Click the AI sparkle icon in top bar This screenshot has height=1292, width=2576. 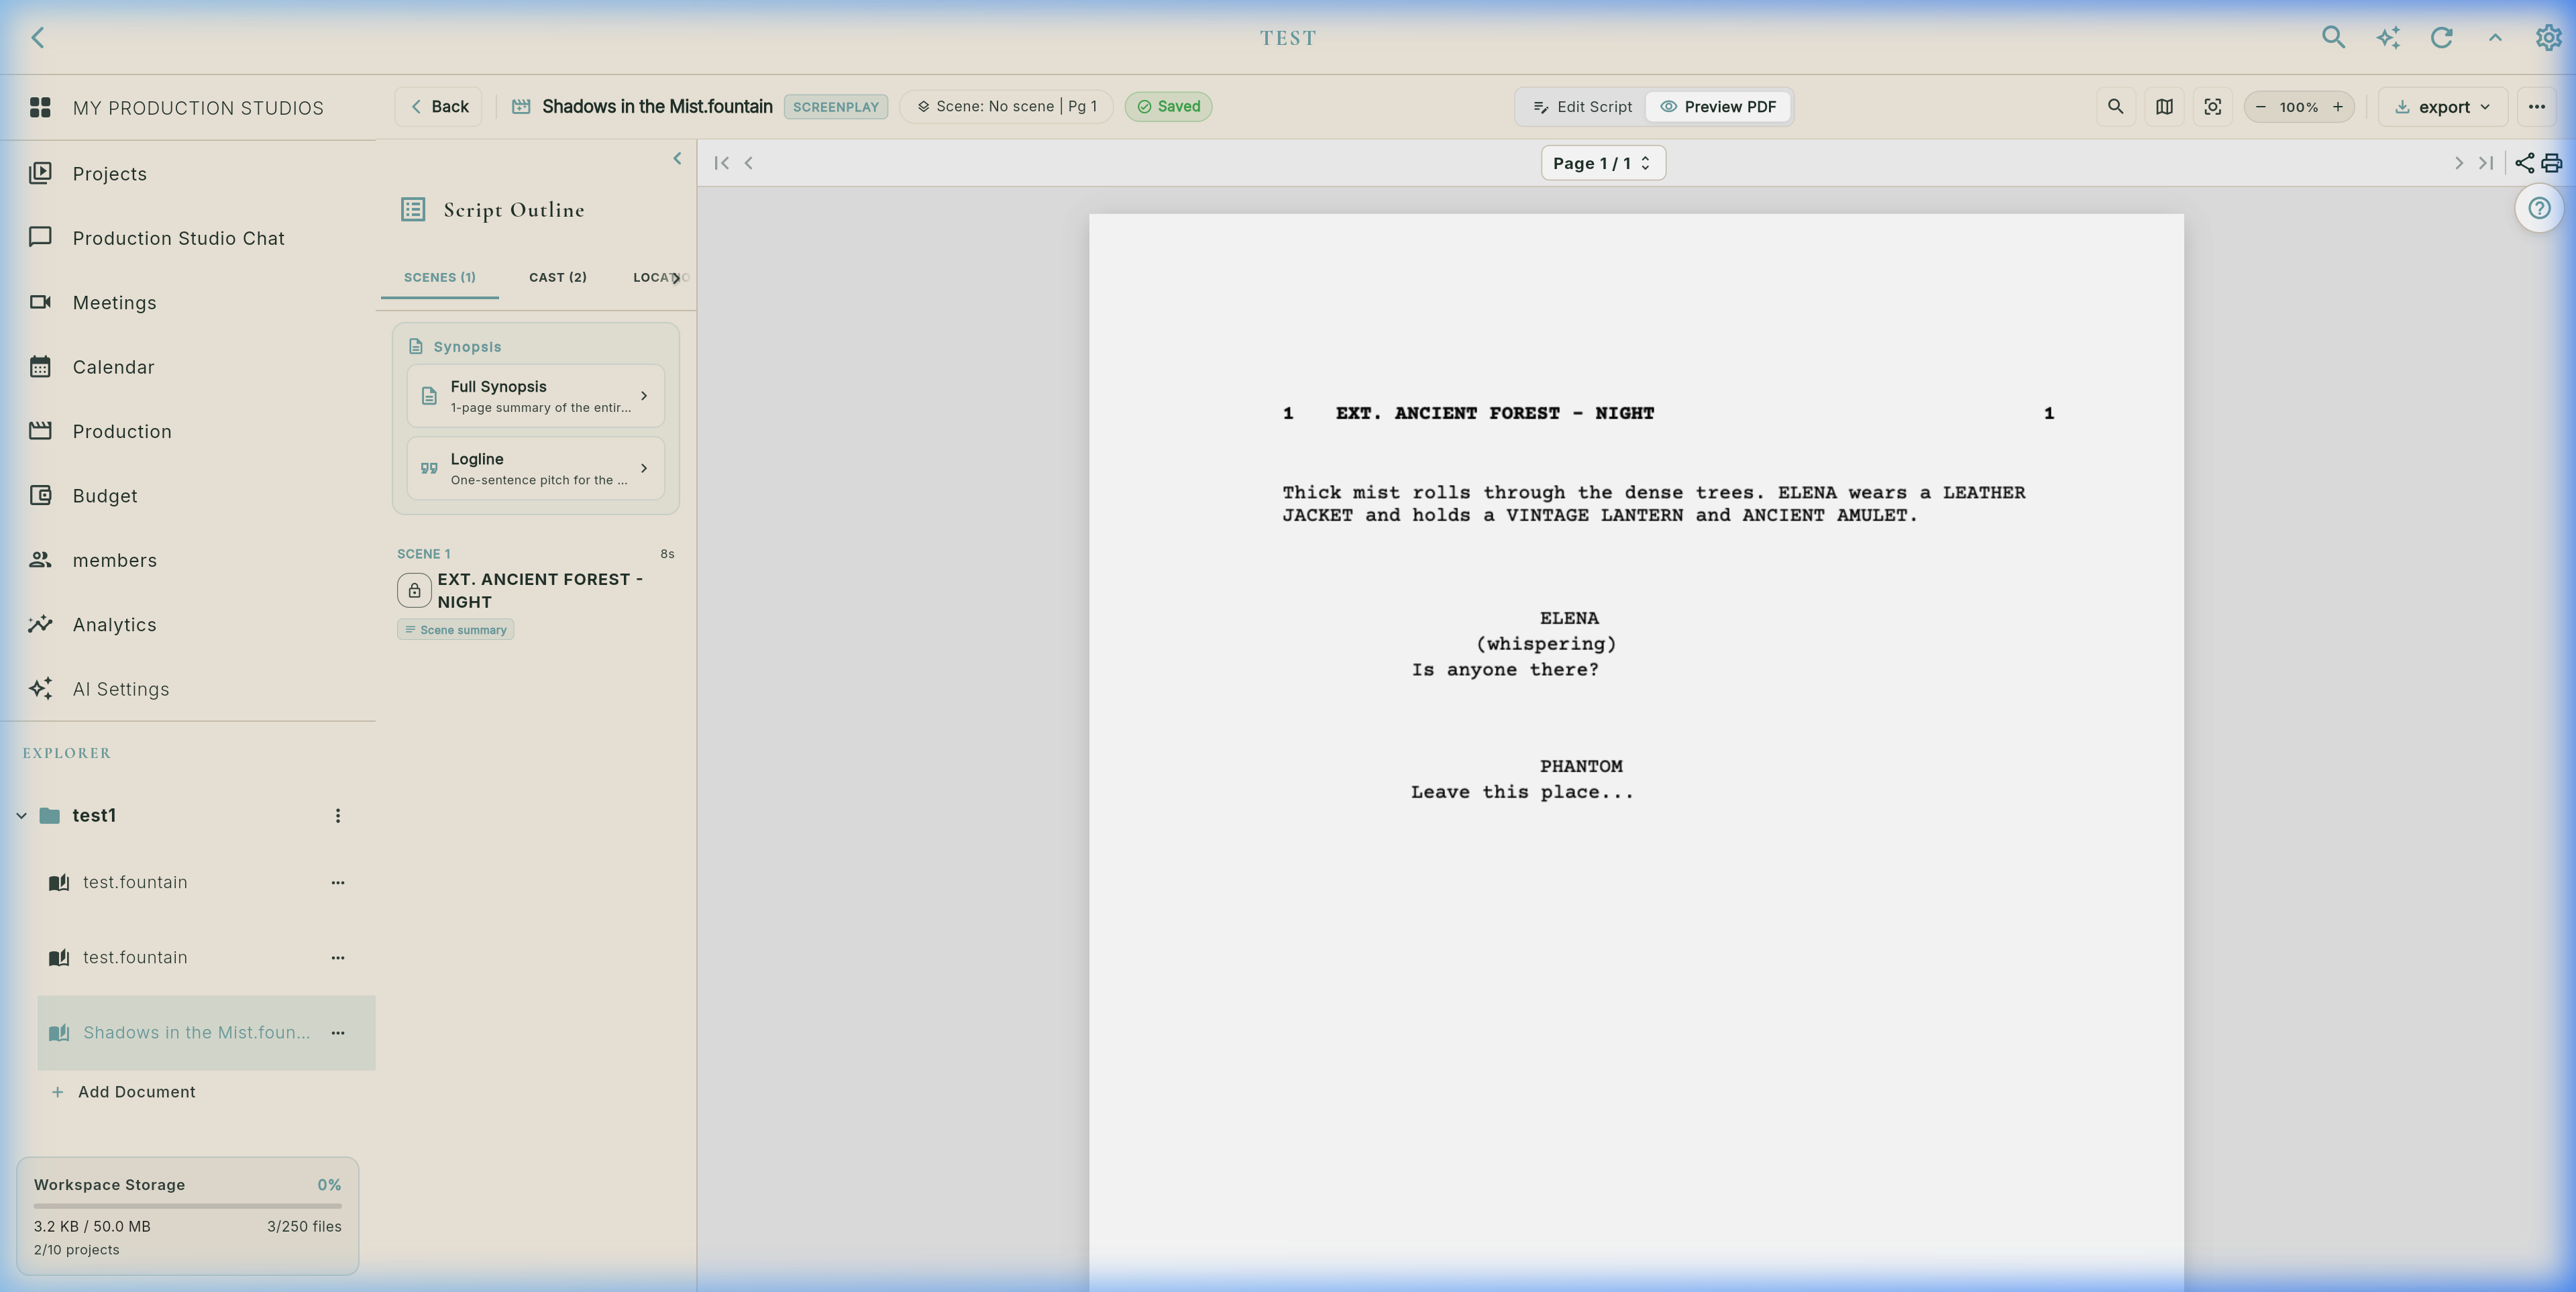tap(2388, 37)
